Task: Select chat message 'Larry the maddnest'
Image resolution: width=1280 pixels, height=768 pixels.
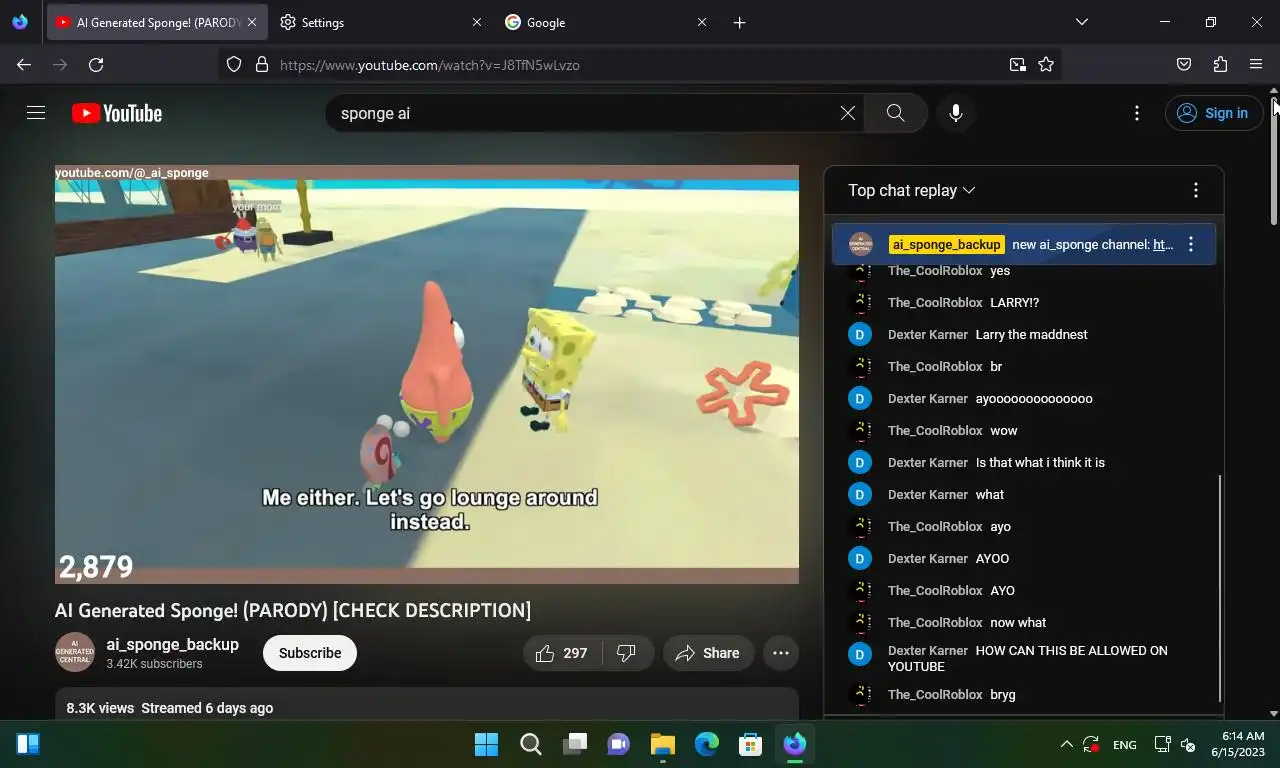Action: click(1032, 334)
